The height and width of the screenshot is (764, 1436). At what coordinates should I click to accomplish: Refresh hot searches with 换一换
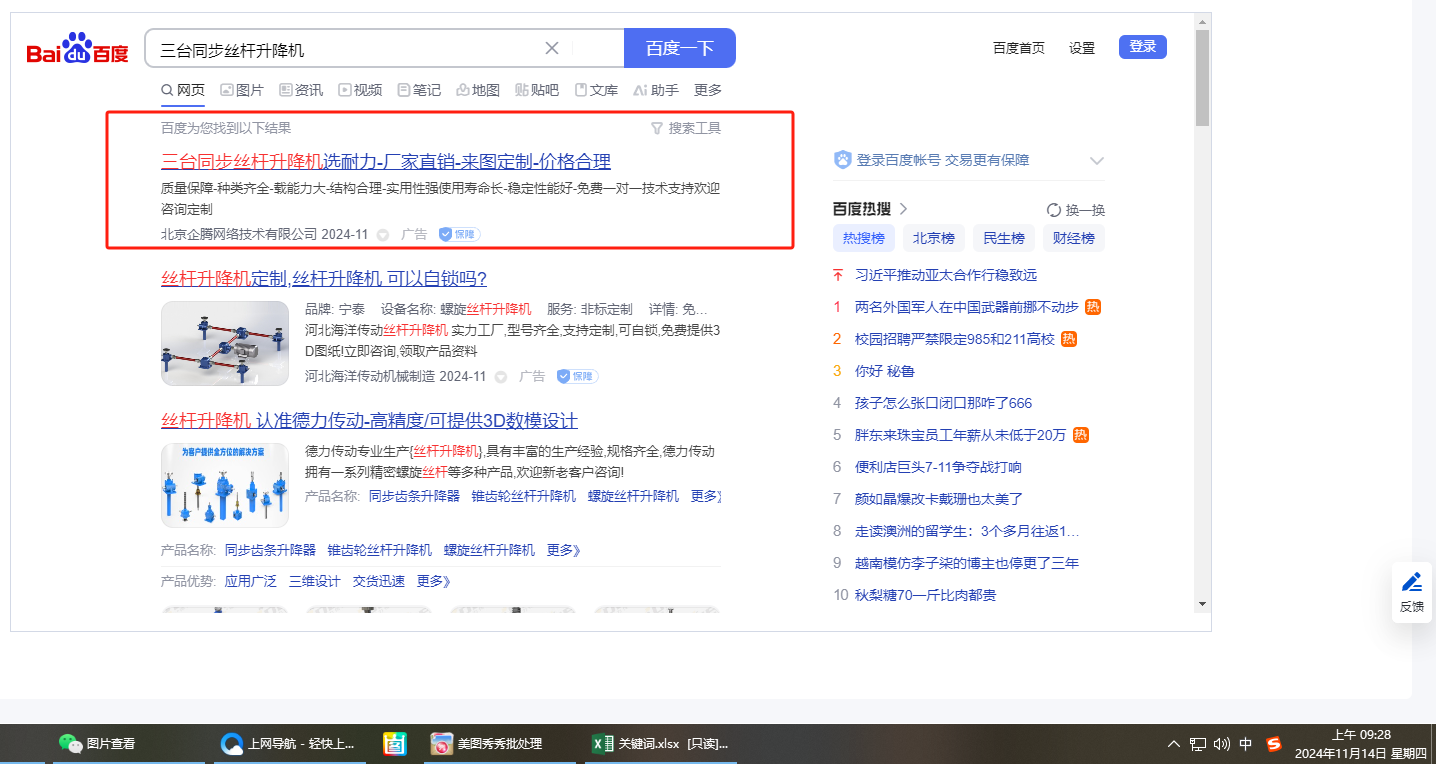1076,210
